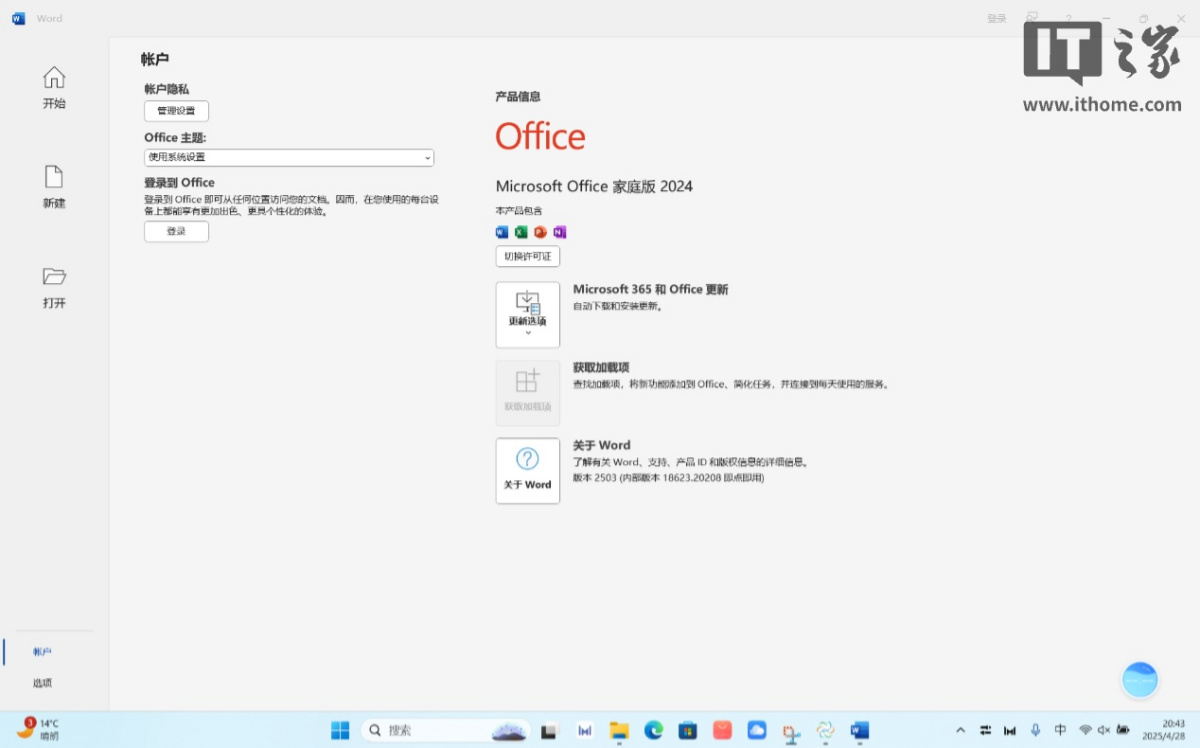Screen dimensions: 1200x748
Task: Select the 帐户 (Account) tab in sidebar
Action: pyautogui.click(x=42, y=652)
